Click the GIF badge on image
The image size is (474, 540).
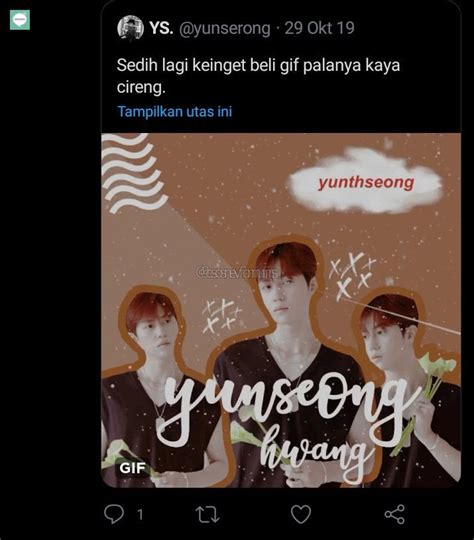tap(132, 468)
